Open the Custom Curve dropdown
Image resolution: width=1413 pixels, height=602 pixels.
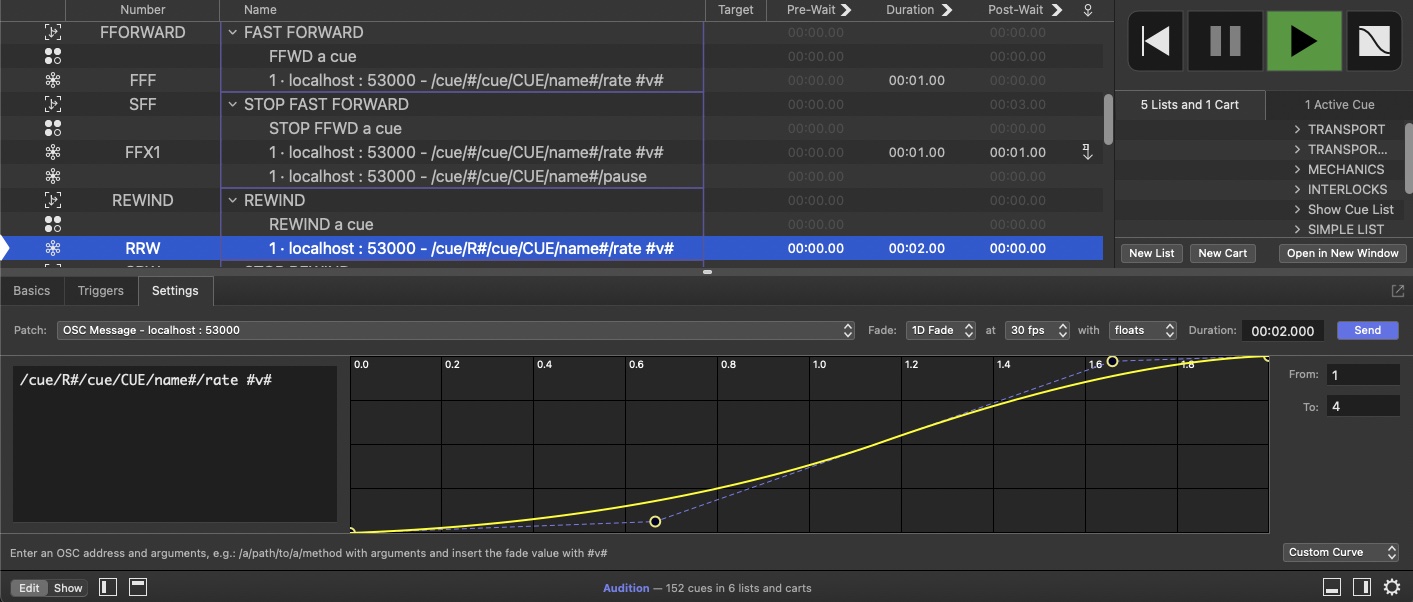1341,552
